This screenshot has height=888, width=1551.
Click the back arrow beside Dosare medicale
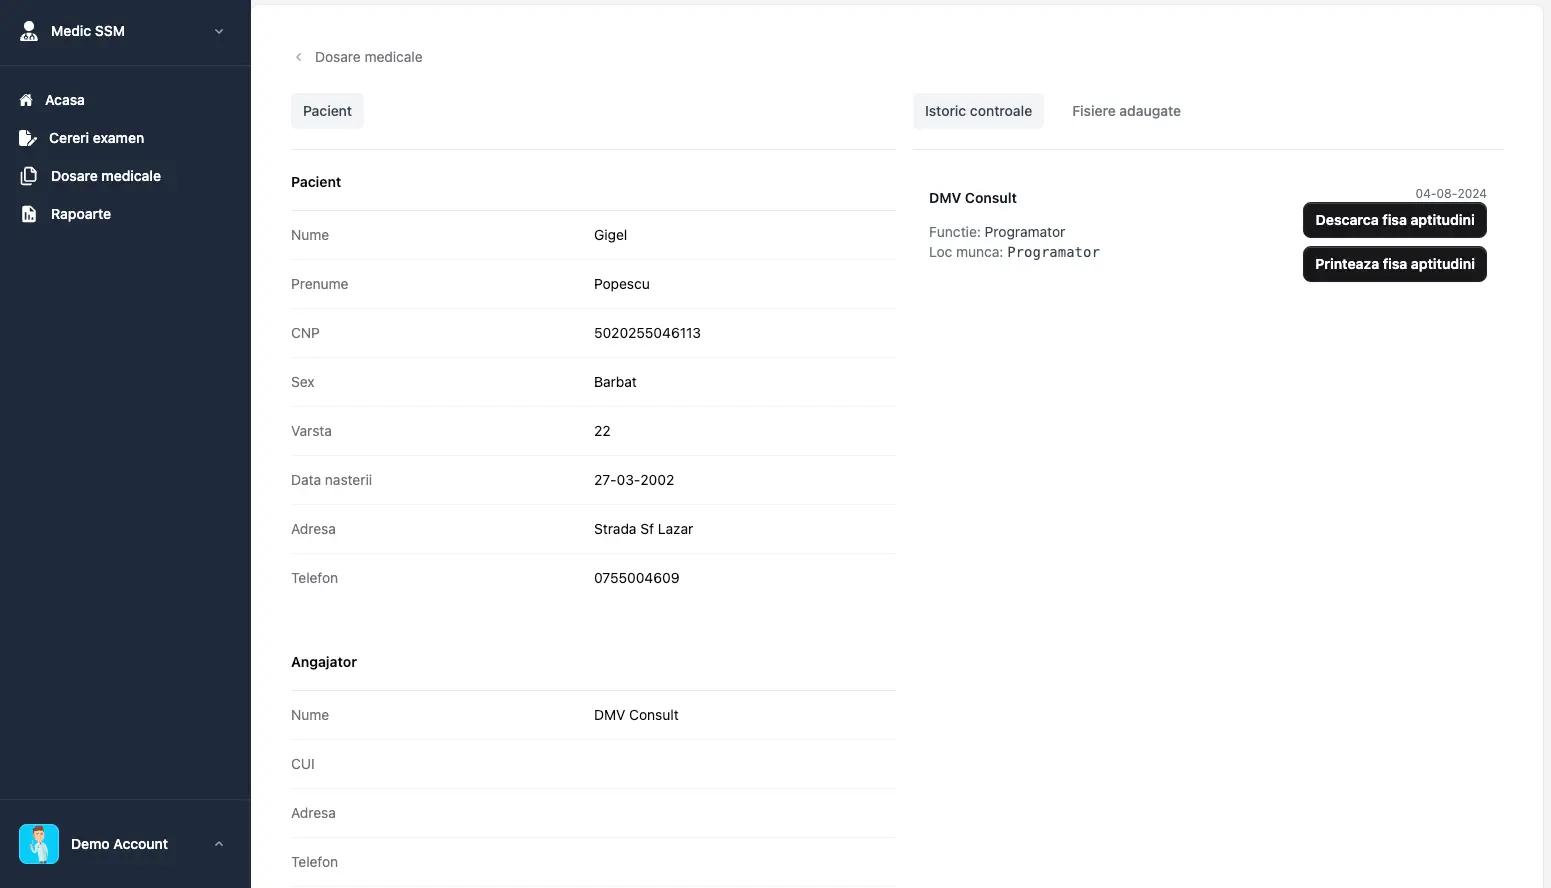[x=298, y=57]
